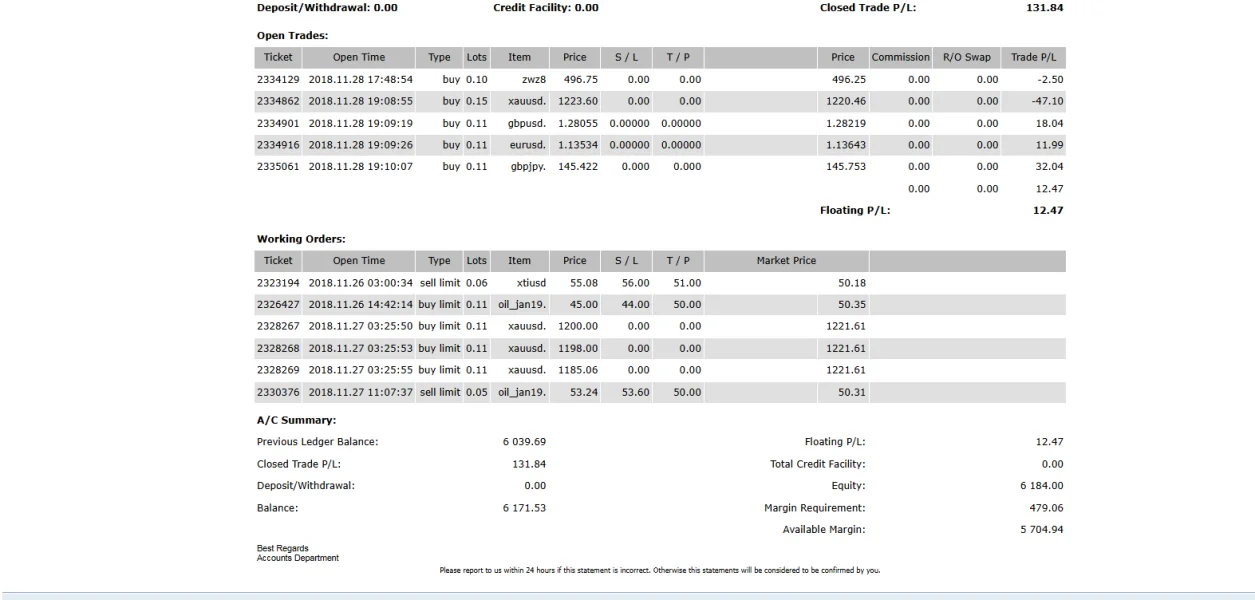The image size is (1255, 600).
Task: Click ticket 2334901 in Open Trades
Action: pyautogui.click(x=278, y=123)
